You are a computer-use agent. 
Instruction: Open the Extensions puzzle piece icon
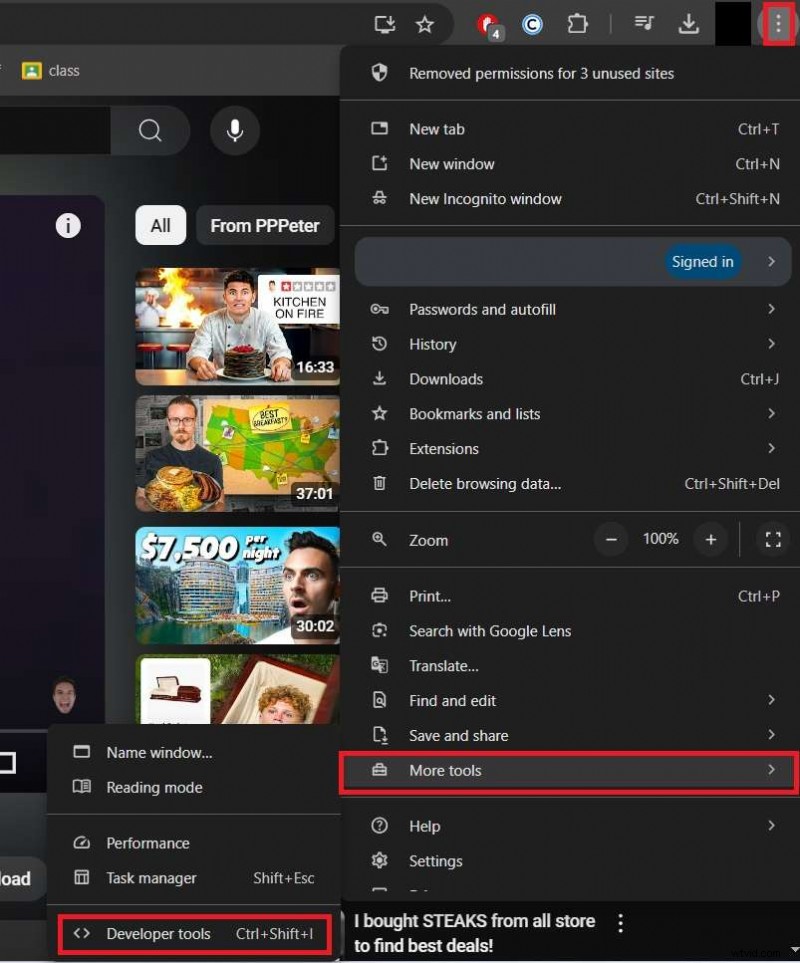[578, 24]
